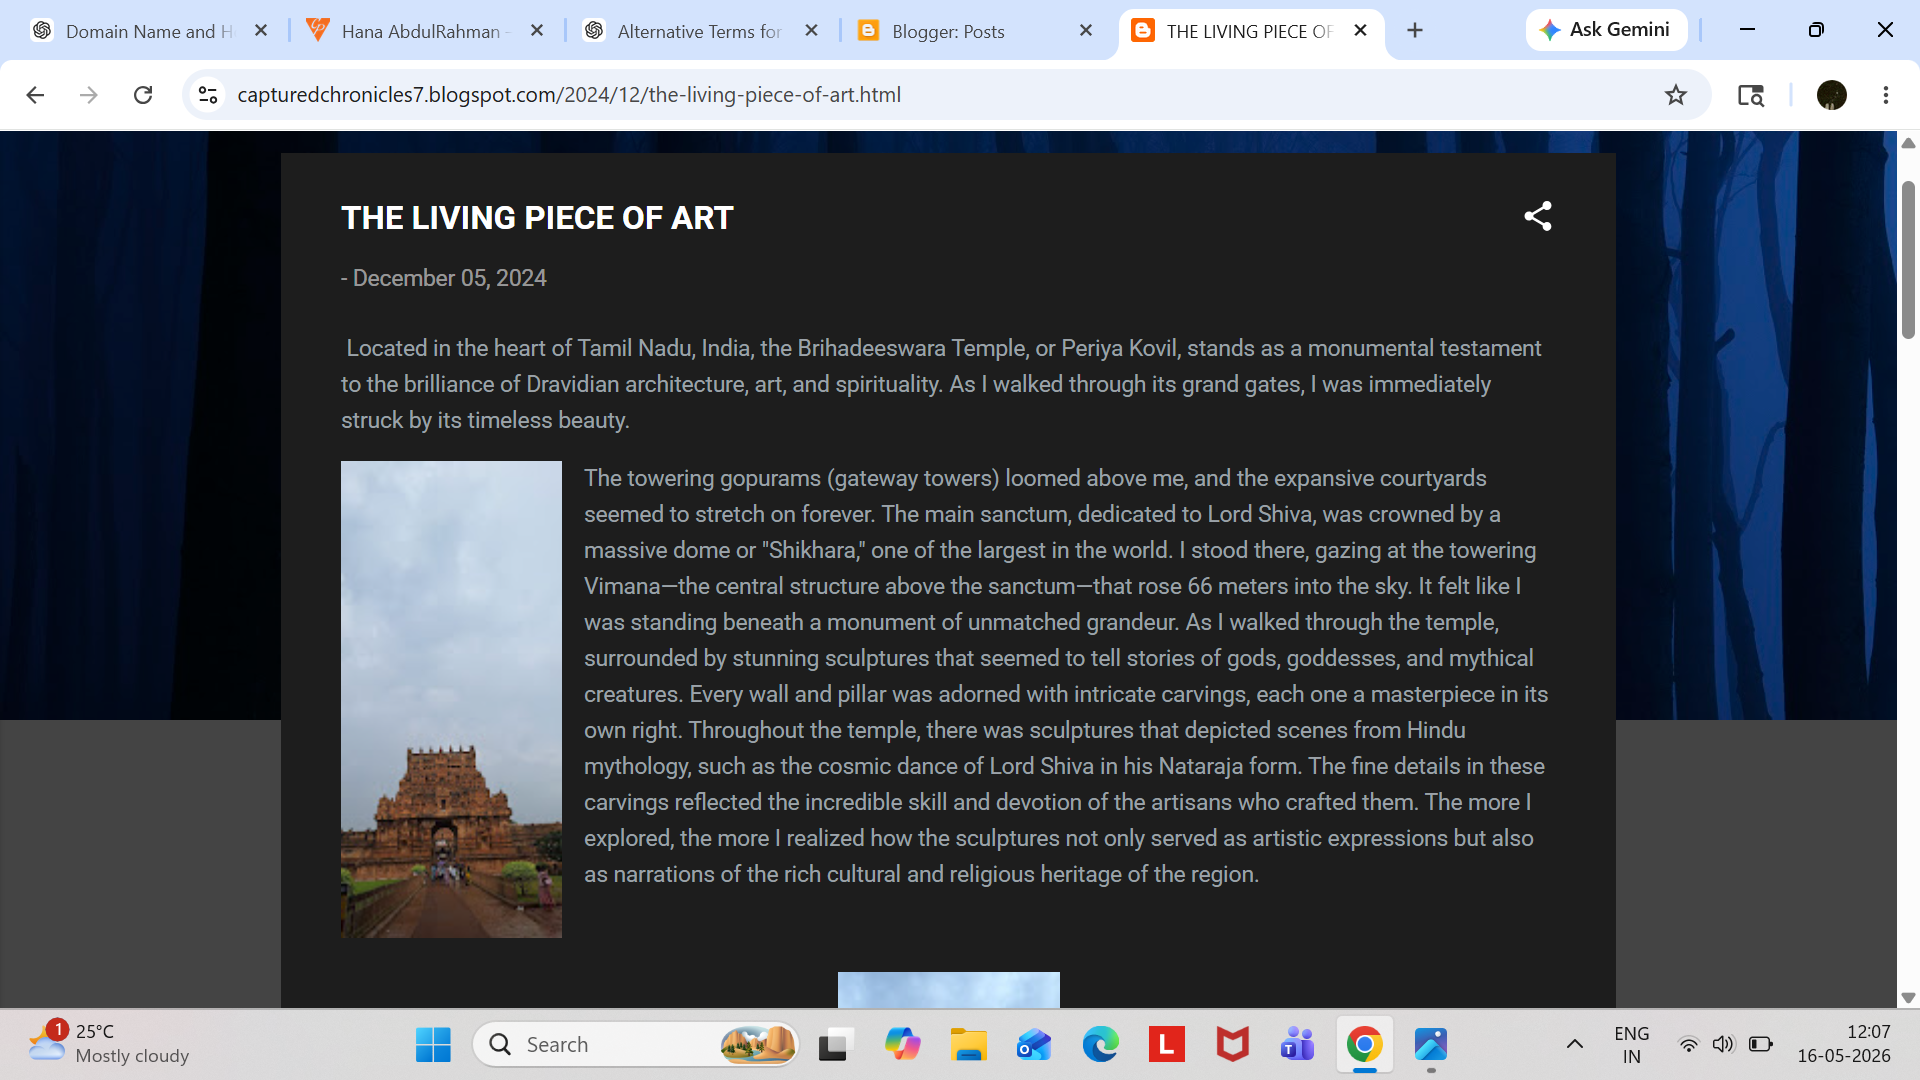1920x1080 pixels.
Task: Open clock showing 12:07 16-05-2026
Action: click(1843, 1044)
